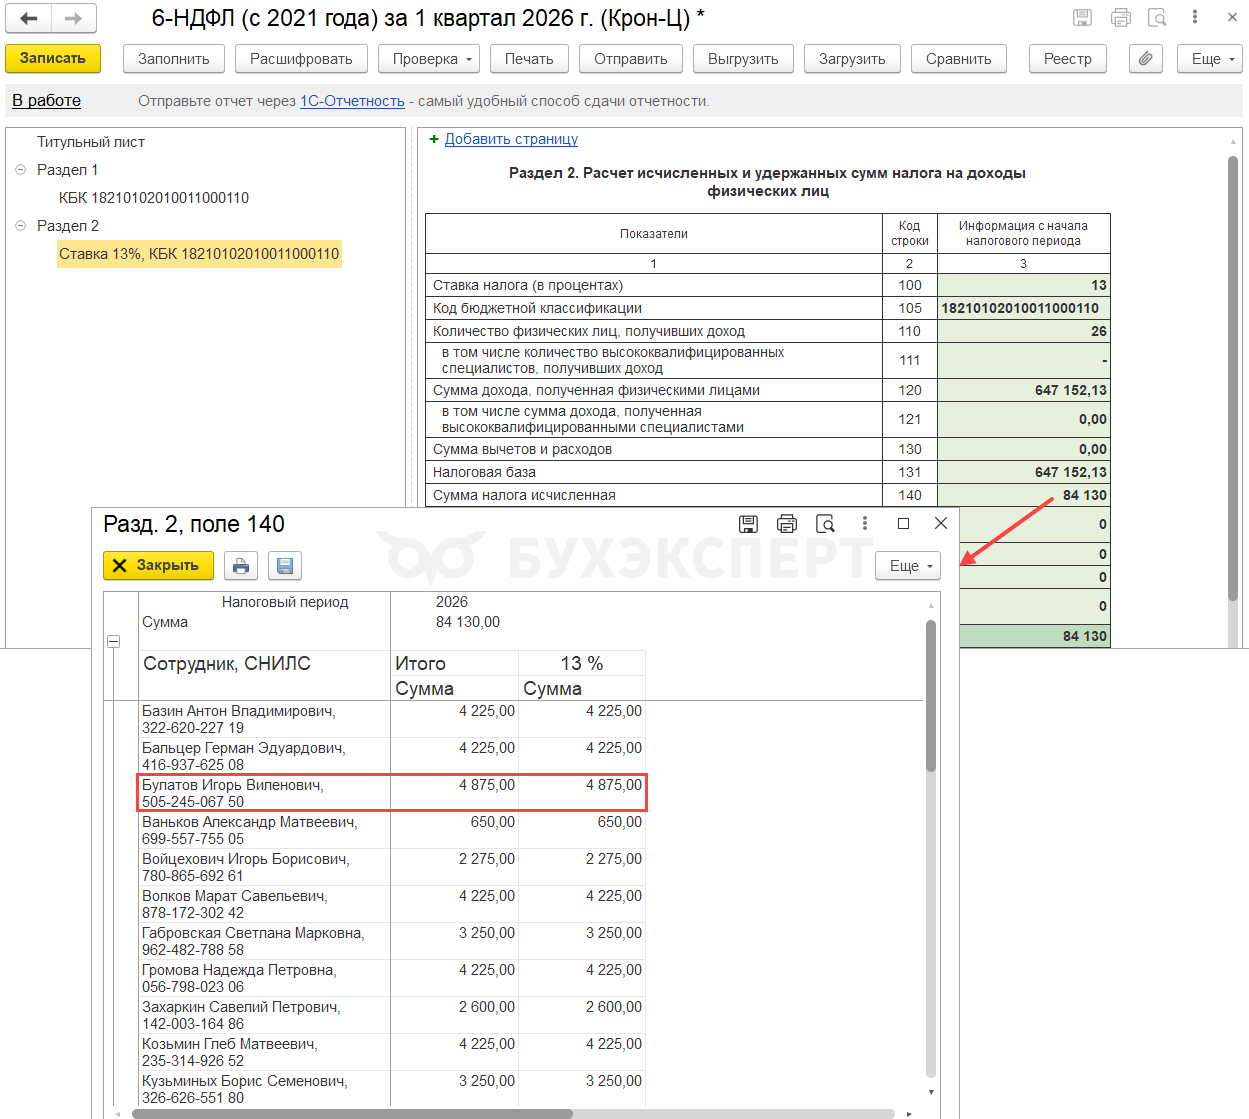Collapse the Раздел 1 tree node

point(20,170)
